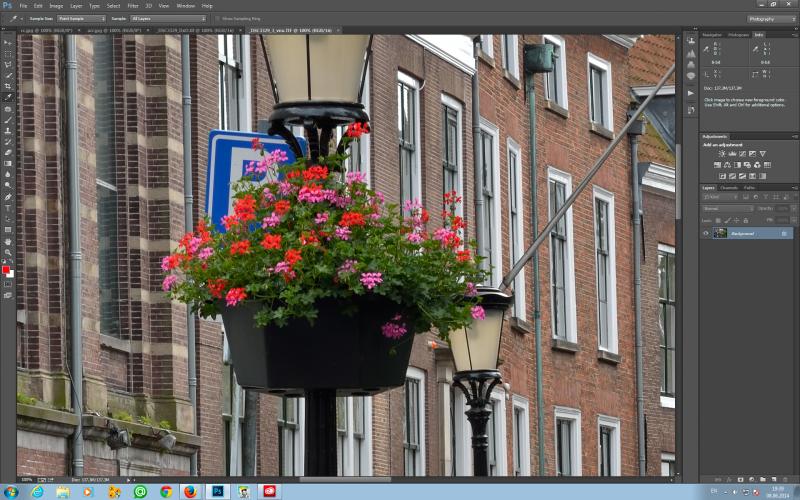Open the tool preset picker
Screen dimensions: 800x500
pos(15,18)
